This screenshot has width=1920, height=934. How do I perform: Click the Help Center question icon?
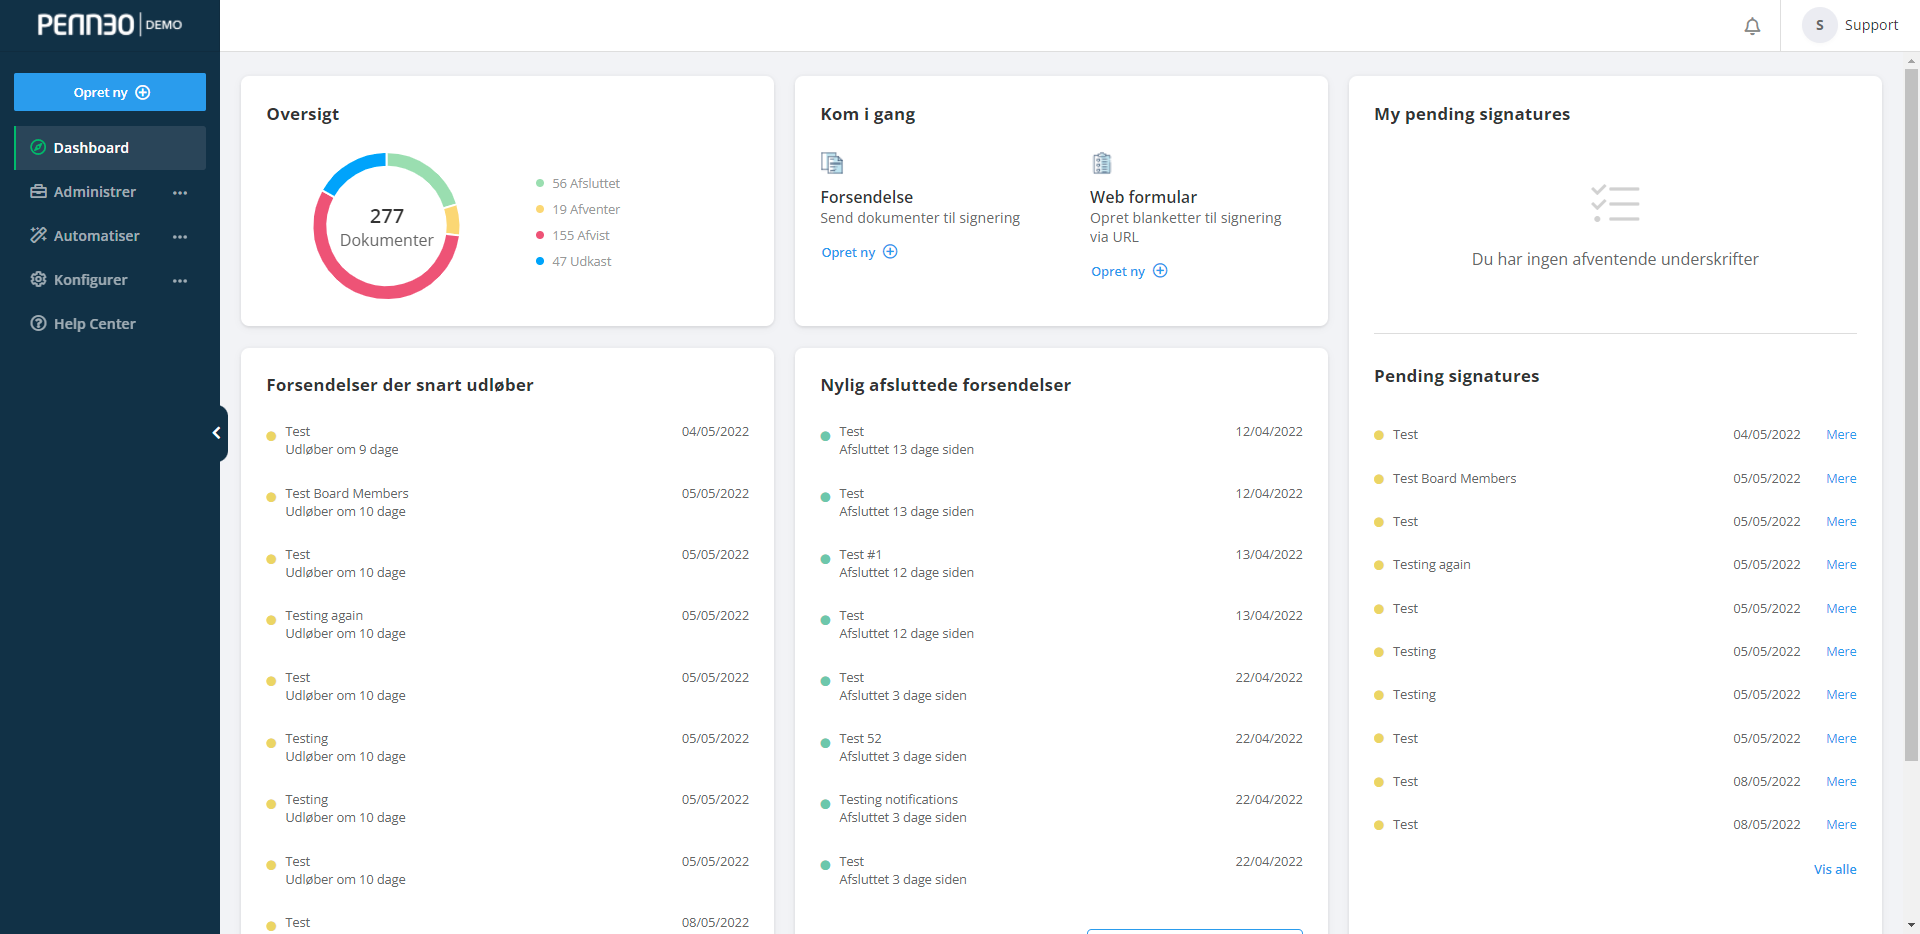[x=38, y=323]
